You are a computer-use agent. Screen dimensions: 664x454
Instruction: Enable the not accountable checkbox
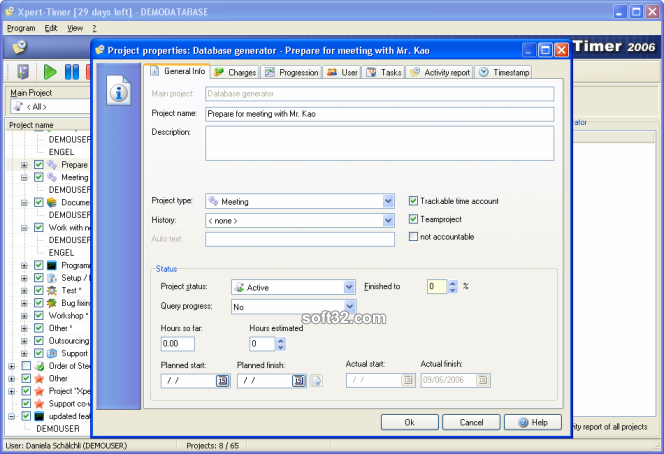pyautogui.click(x=413, y=236)
